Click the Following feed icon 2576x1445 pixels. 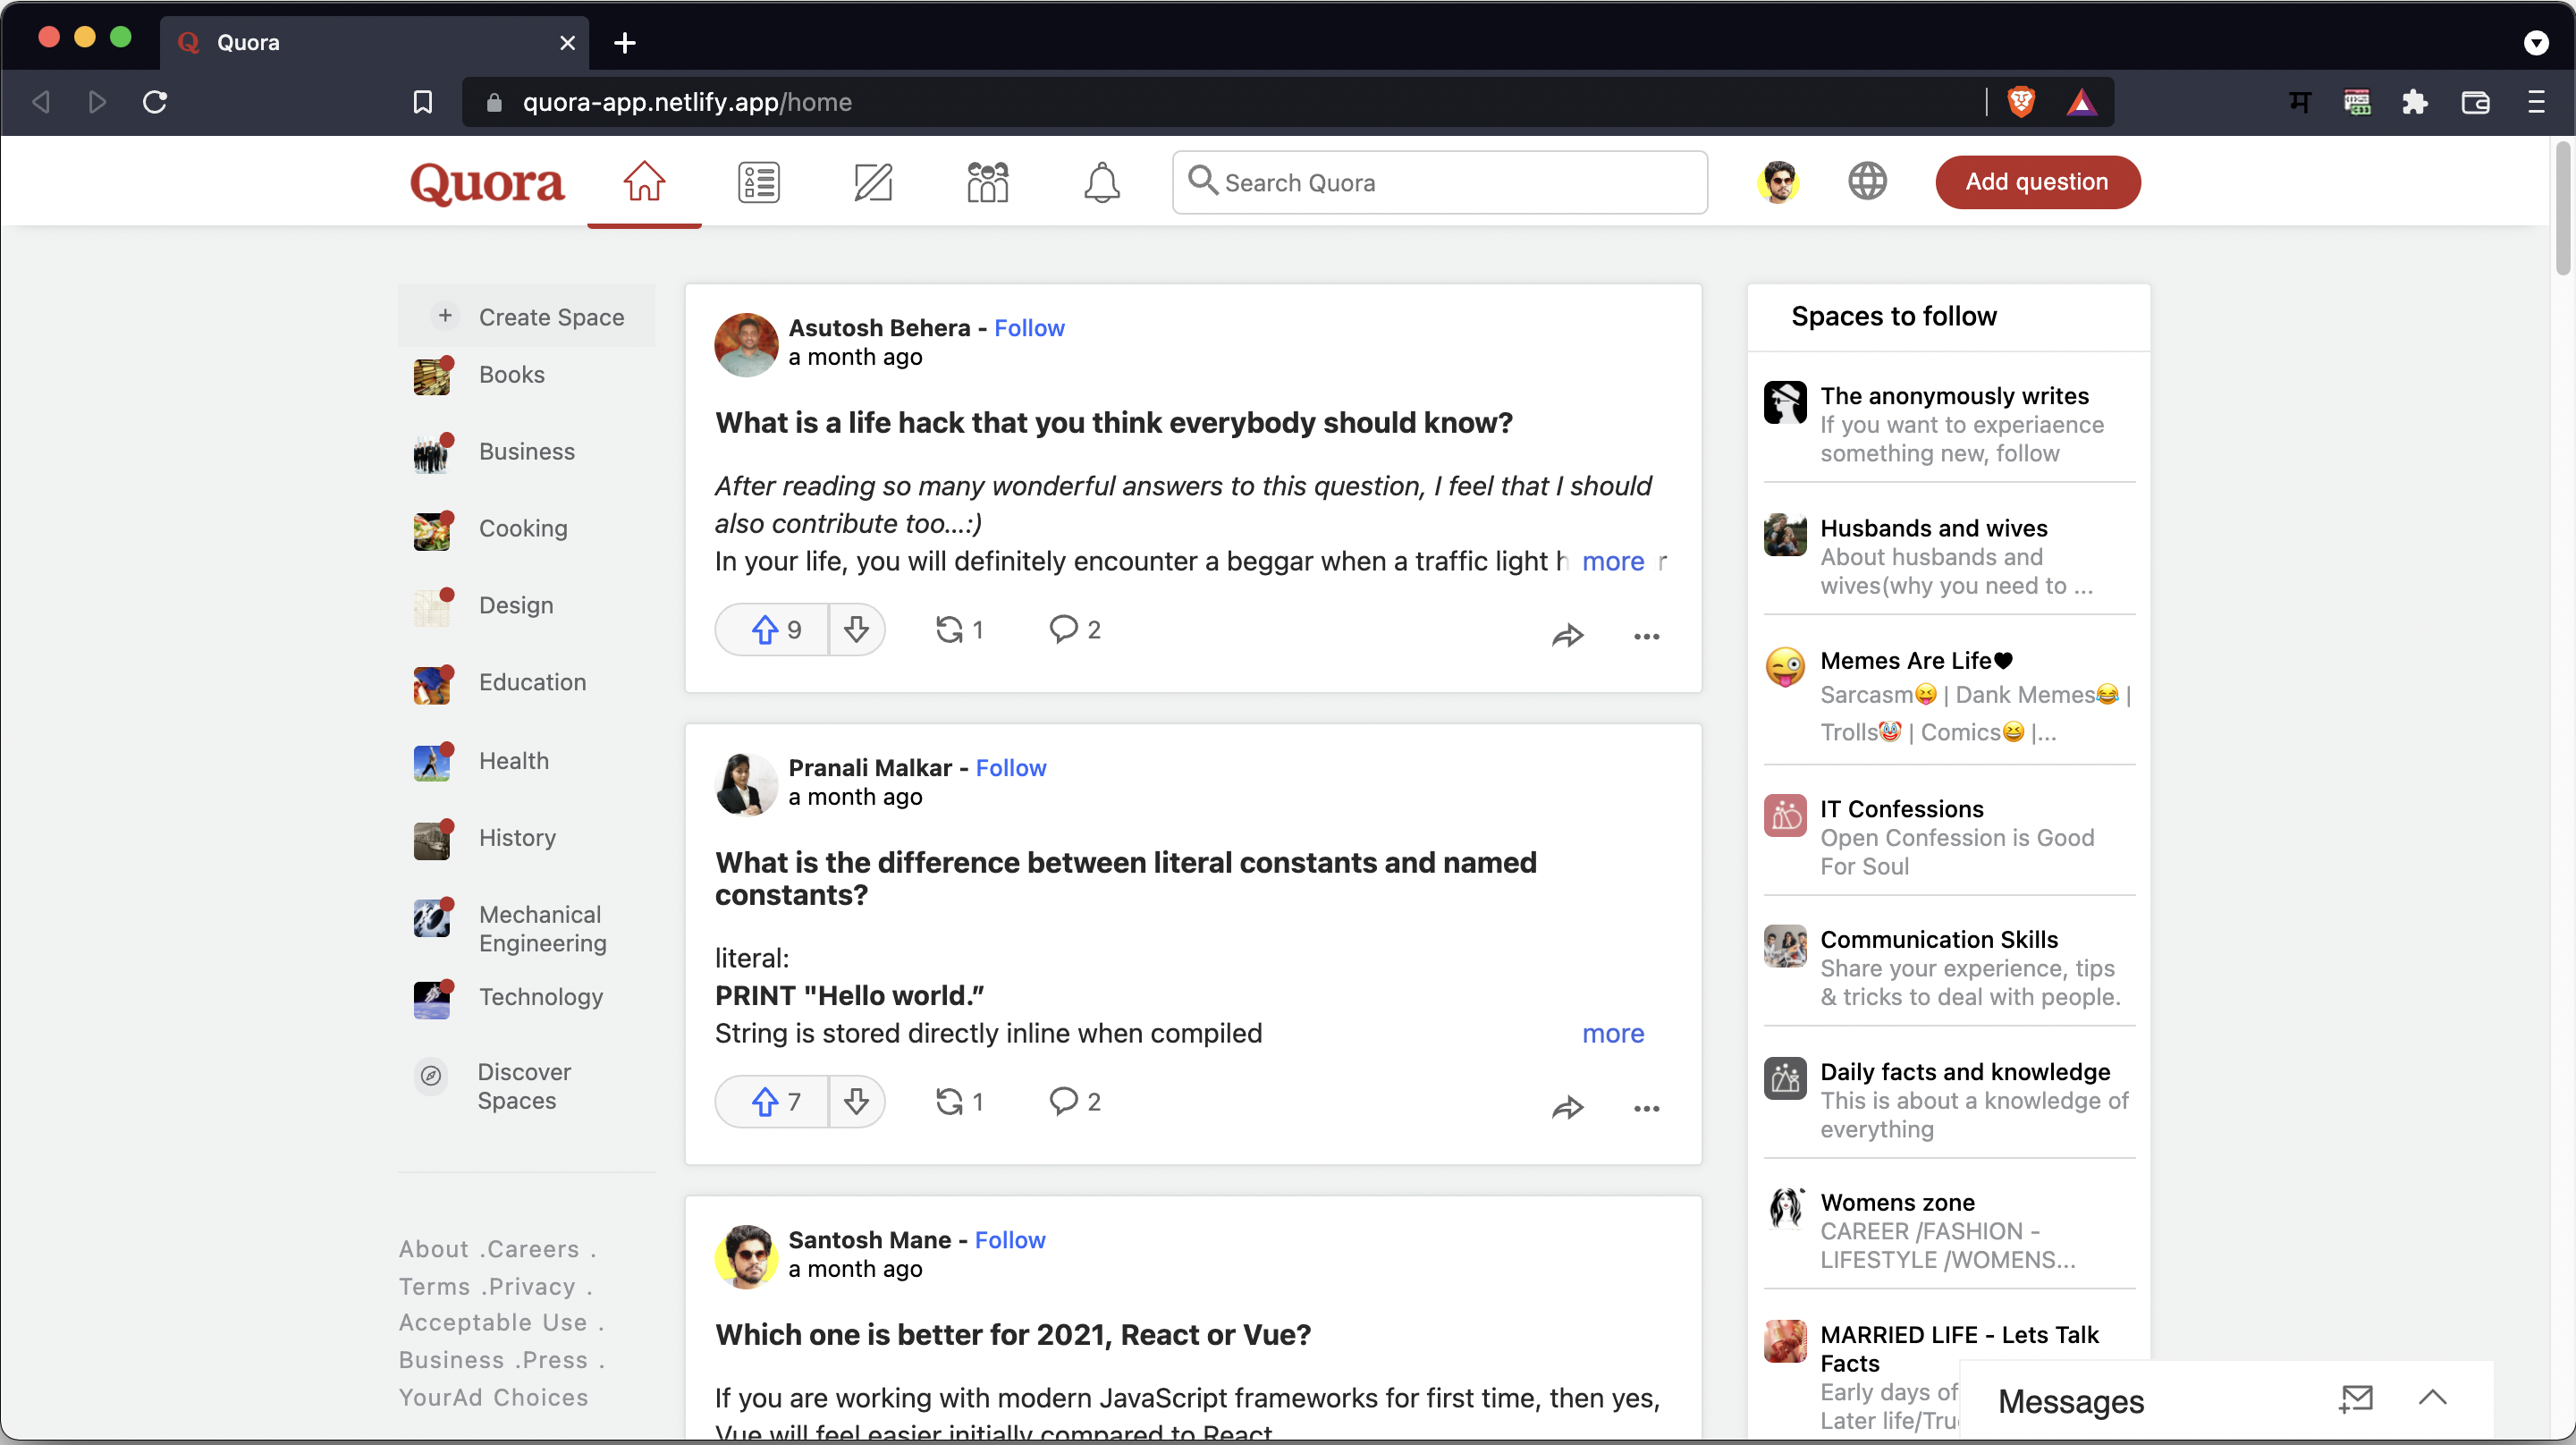[x=758, y=182]
